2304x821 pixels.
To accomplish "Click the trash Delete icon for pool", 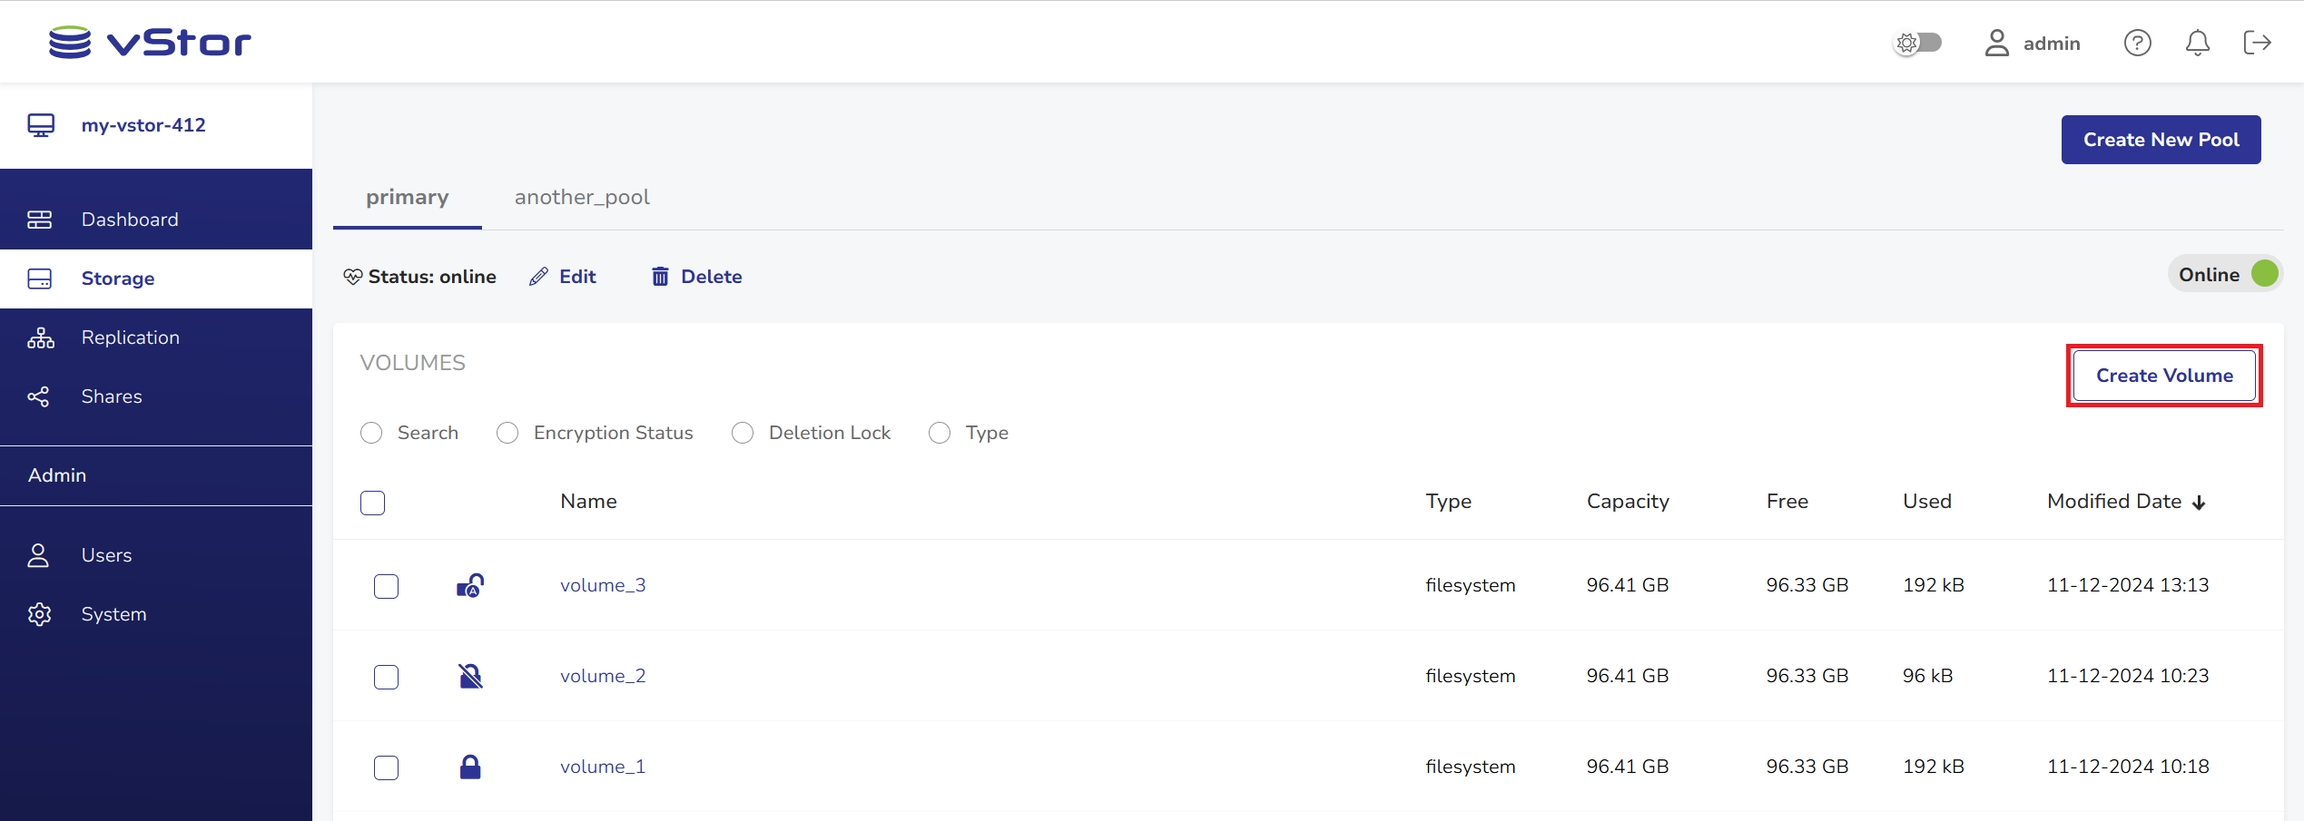I will tap(660, 277).
